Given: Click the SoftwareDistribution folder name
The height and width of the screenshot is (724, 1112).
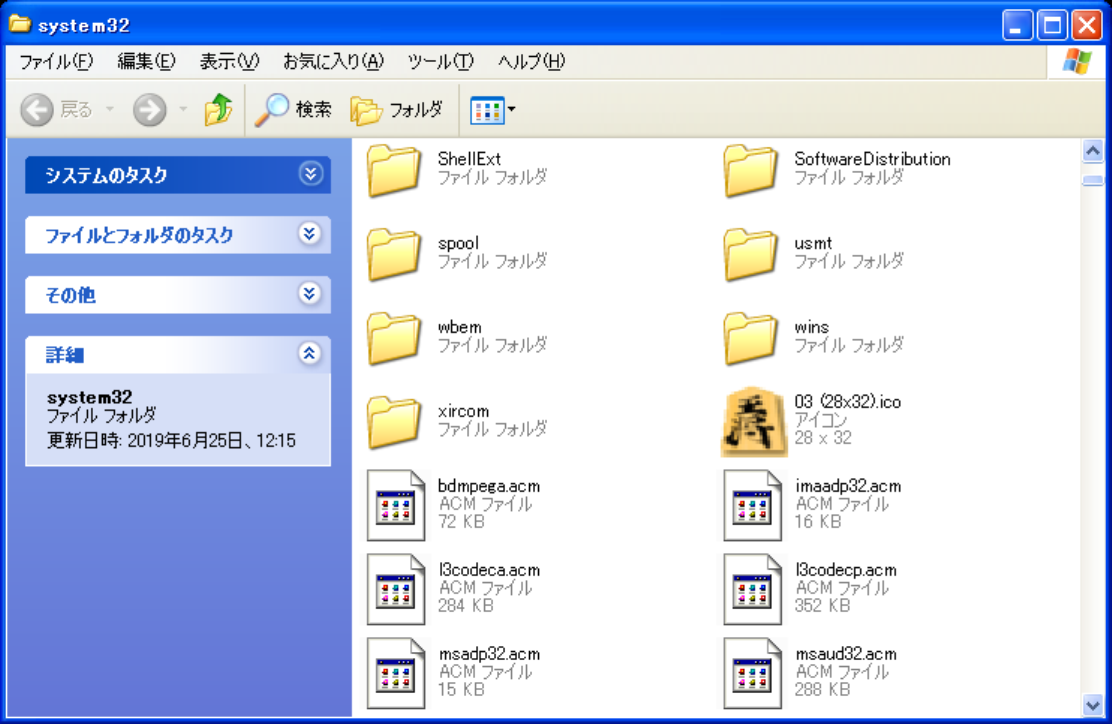Looking at the screenshot, I should point(872,159).
